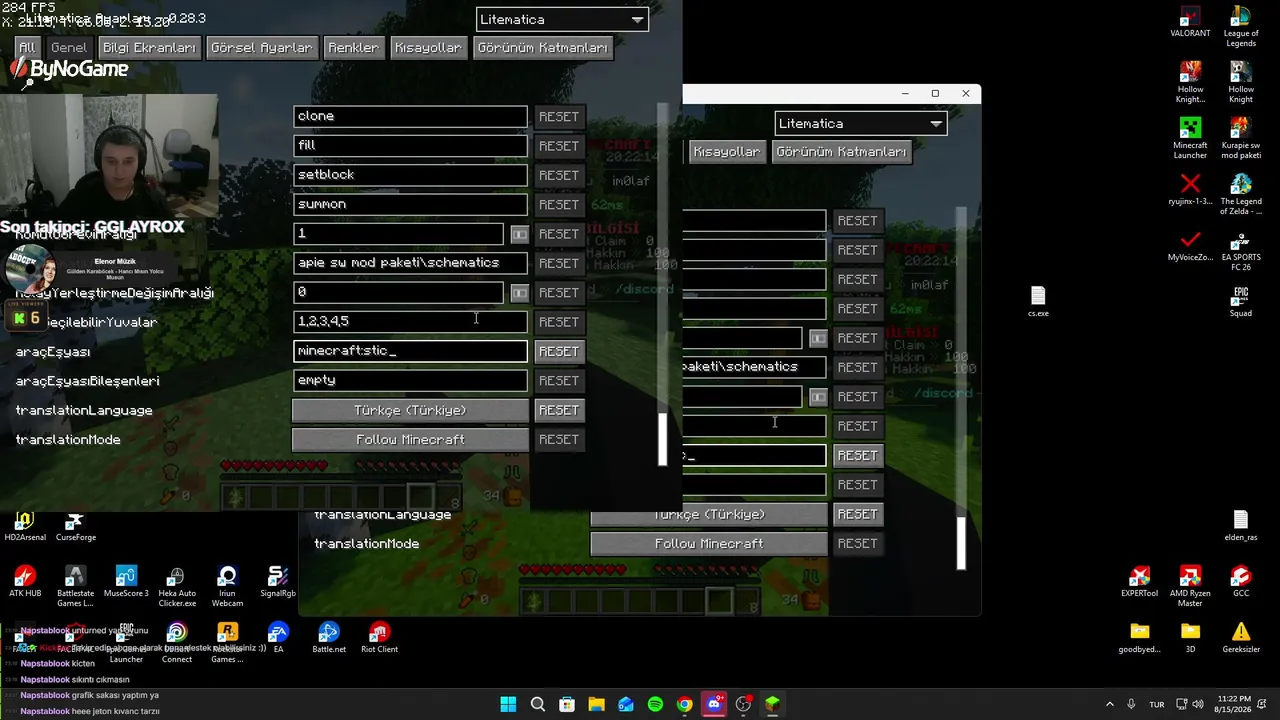Focus the fill text field
Viewport: 1280px width, 720px height.
coord(410,146)
